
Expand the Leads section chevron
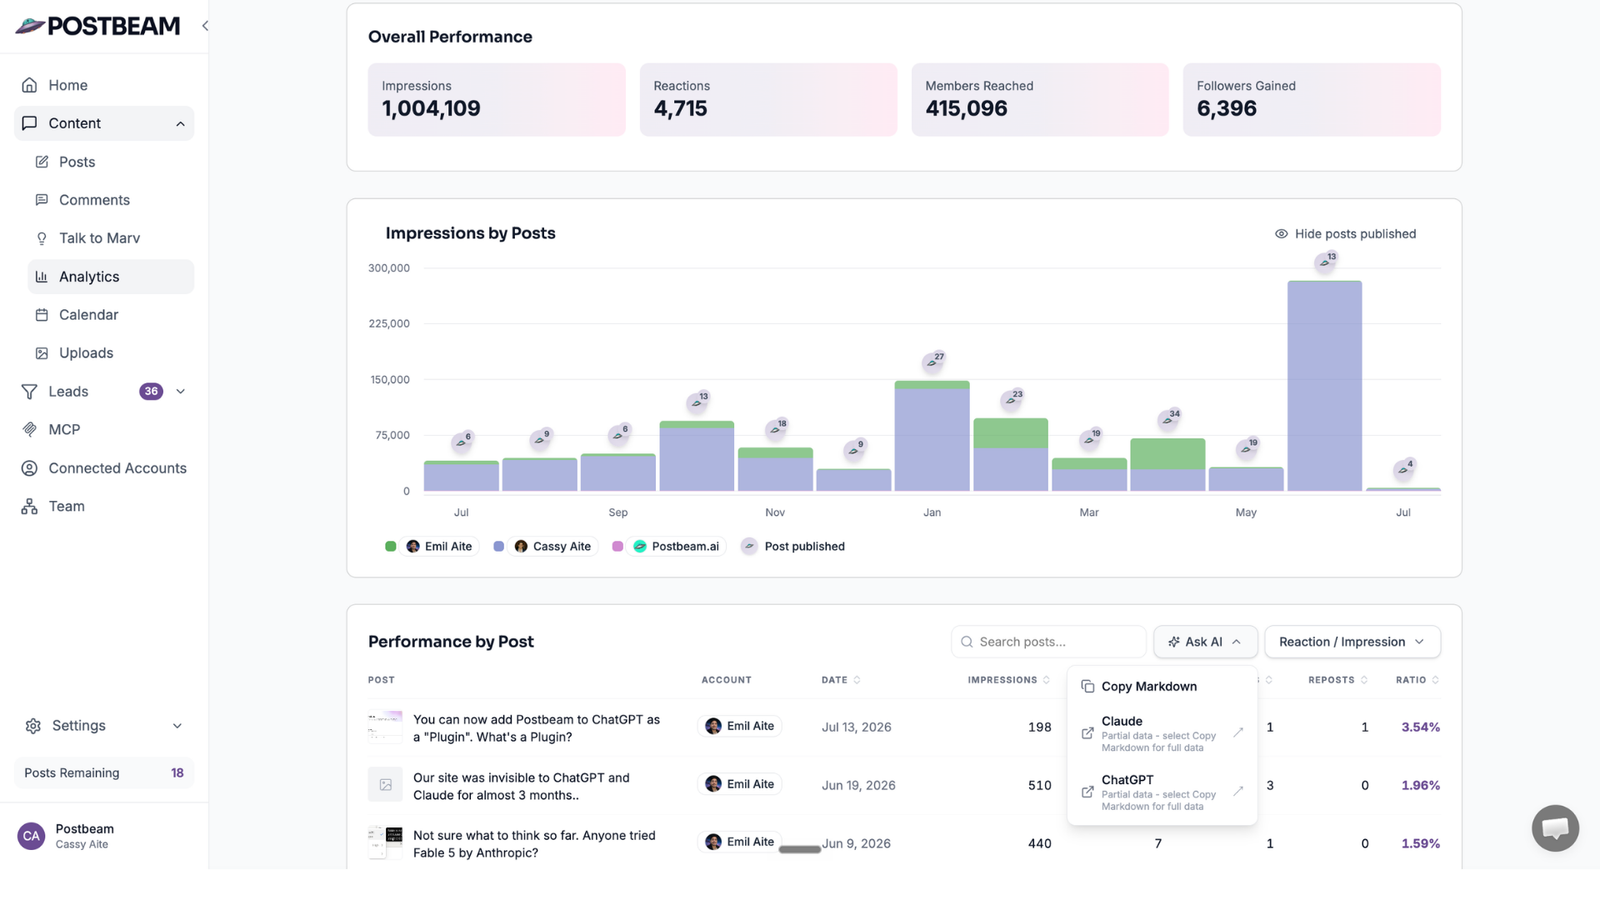tap(180, 392)
